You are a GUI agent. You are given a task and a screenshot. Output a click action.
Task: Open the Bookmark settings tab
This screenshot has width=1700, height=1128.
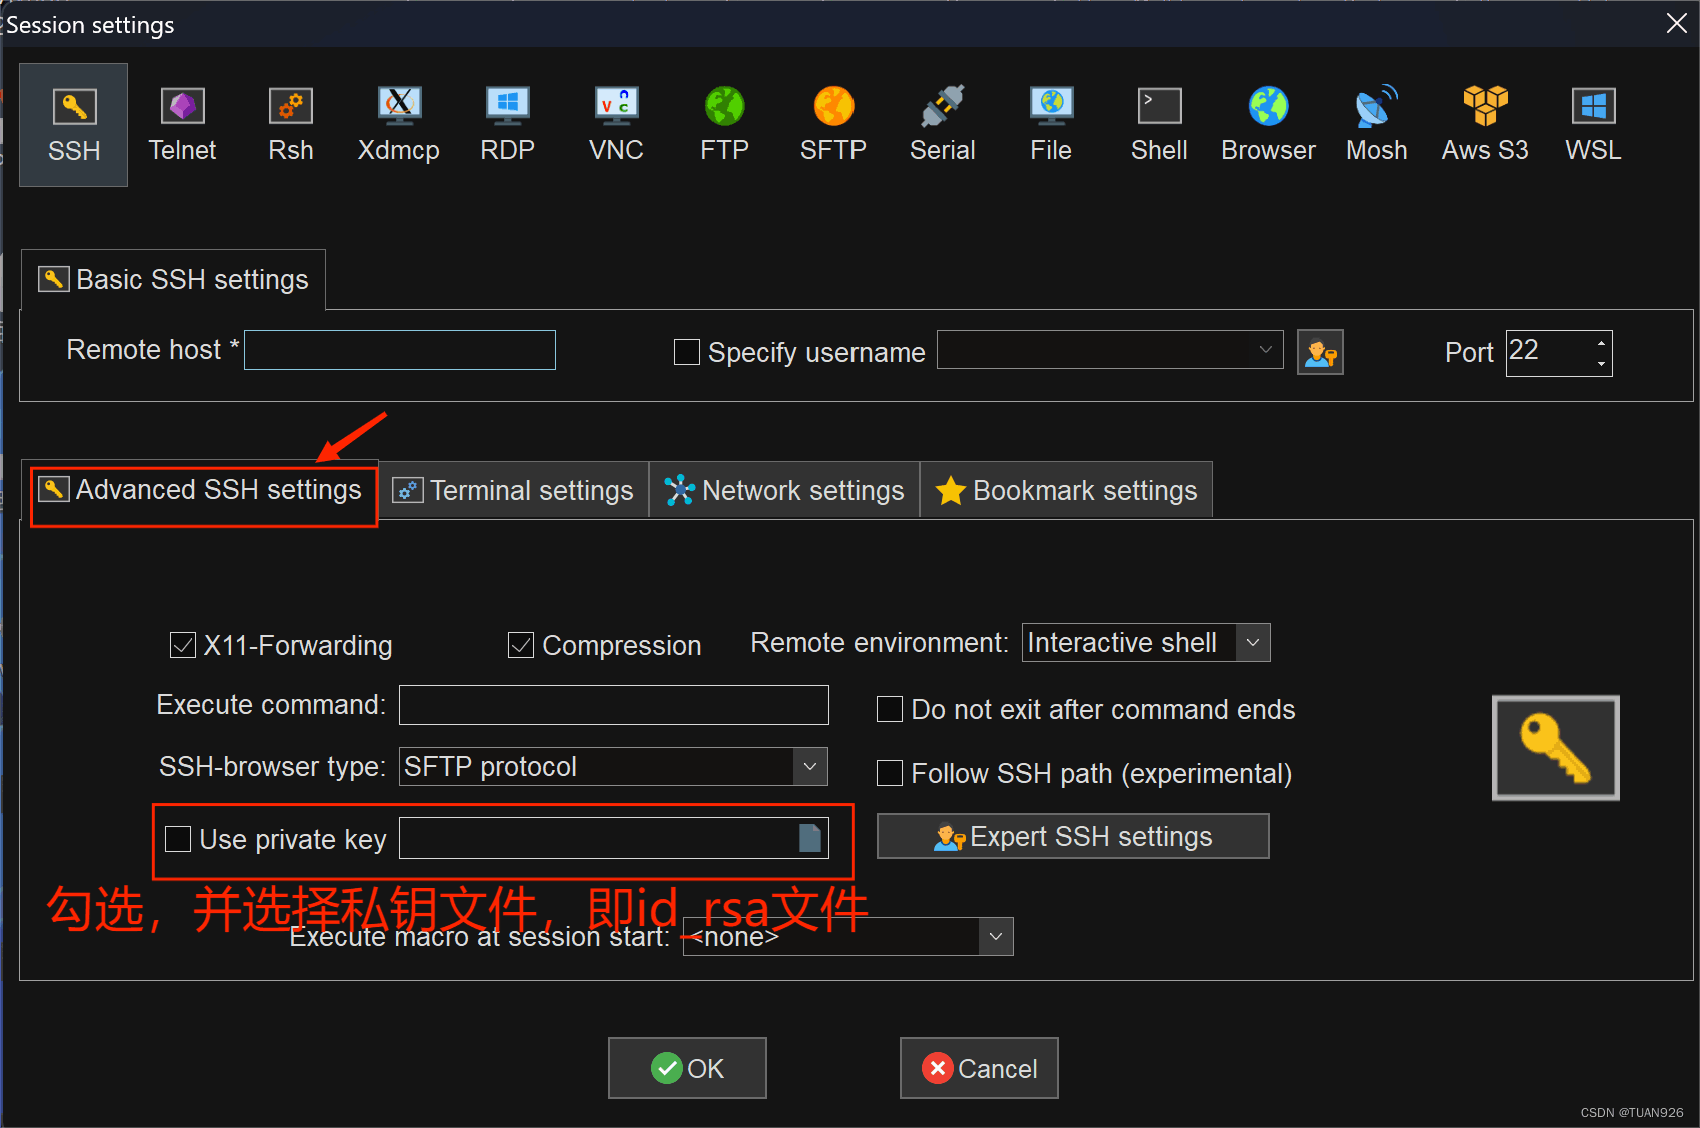click(1067, 490)
